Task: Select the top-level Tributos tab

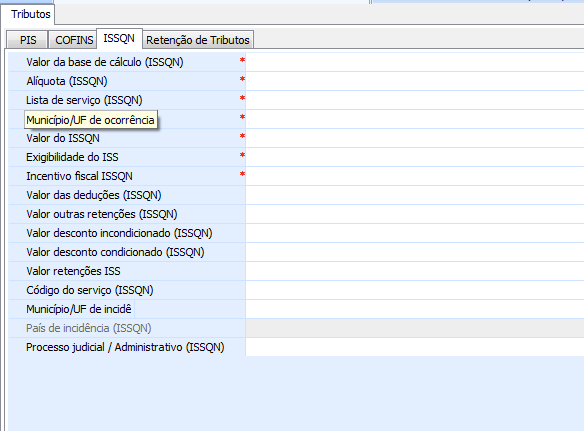Action: pyautogui.click(x=30, y=14)
